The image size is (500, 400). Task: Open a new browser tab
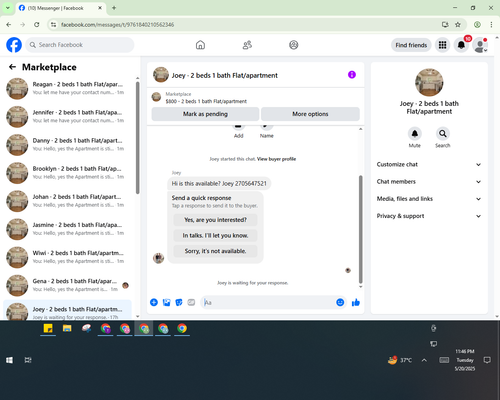[x=114, y=8]
